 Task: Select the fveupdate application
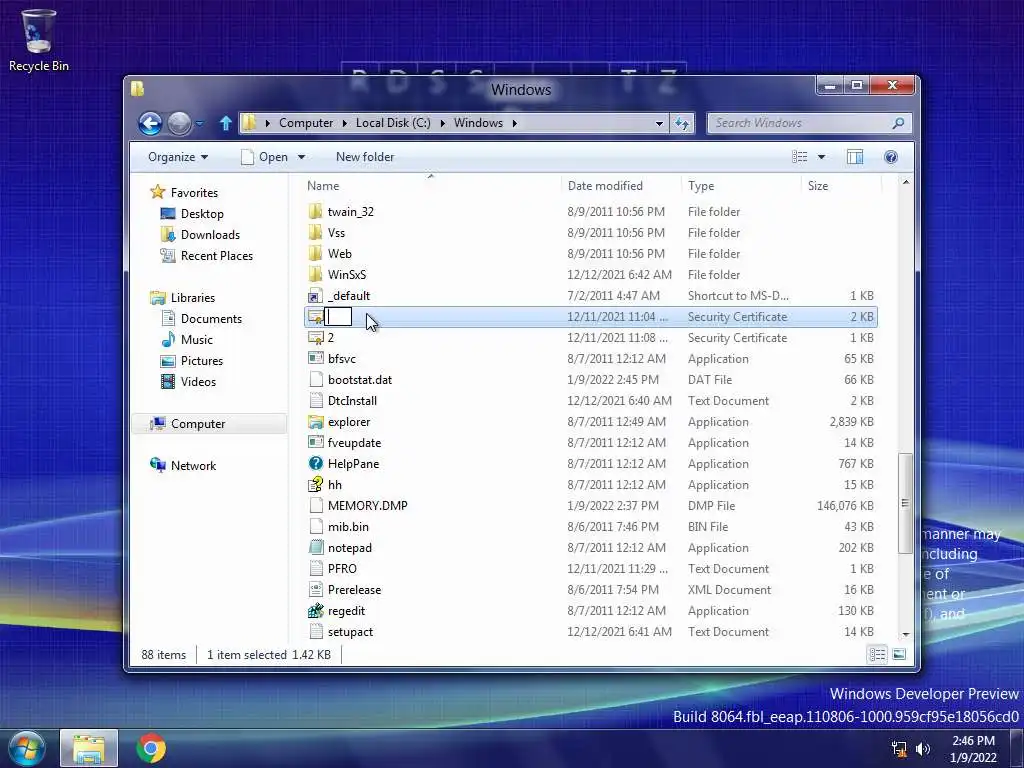click(x=354, y=443)
